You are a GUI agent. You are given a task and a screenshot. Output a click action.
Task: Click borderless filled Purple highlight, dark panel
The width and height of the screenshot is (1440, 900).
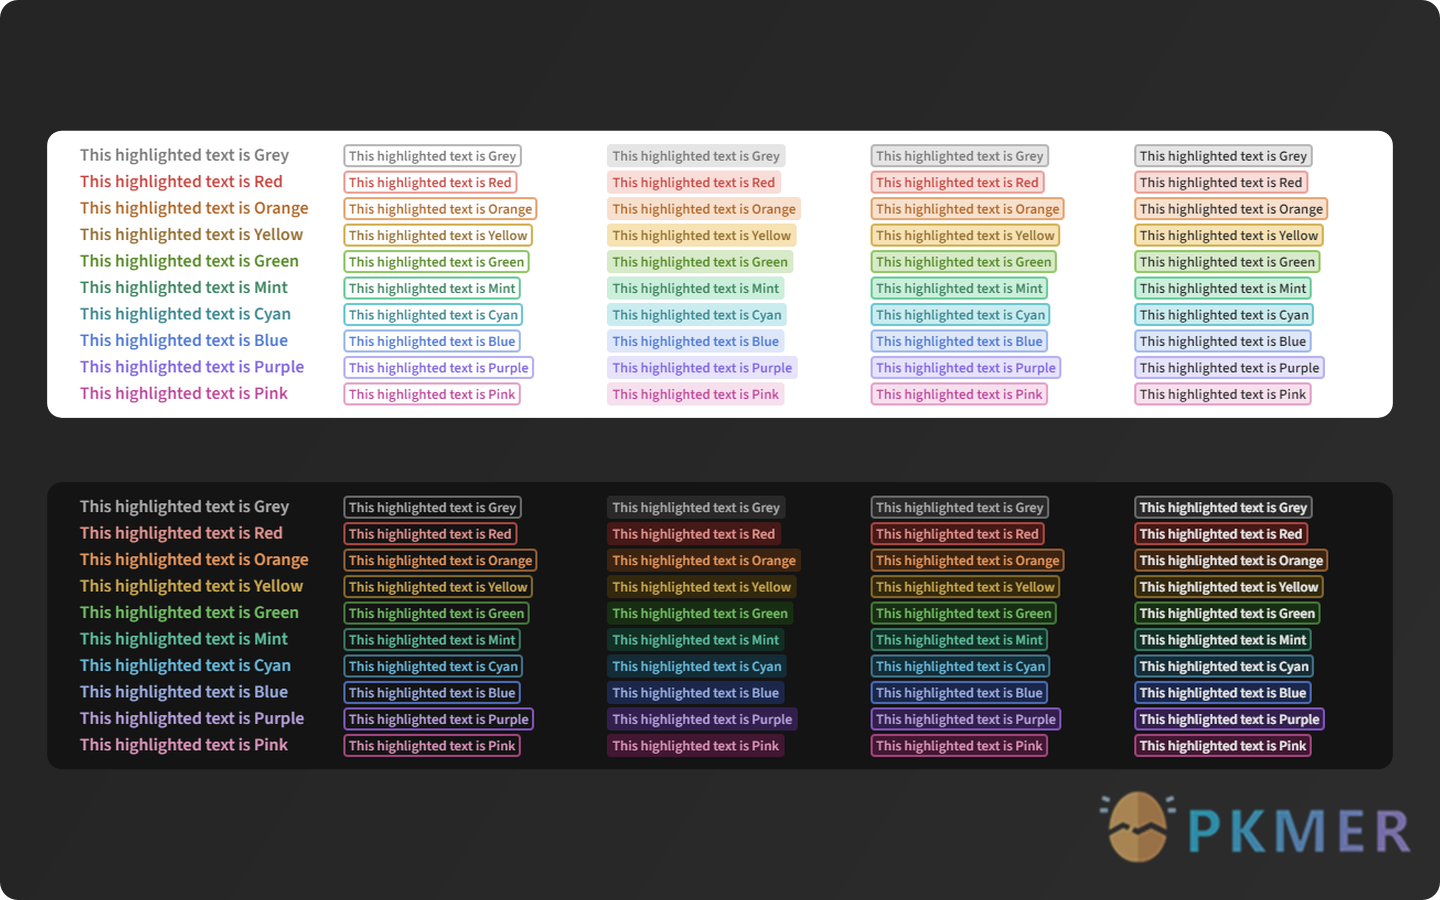pos(702,719)
